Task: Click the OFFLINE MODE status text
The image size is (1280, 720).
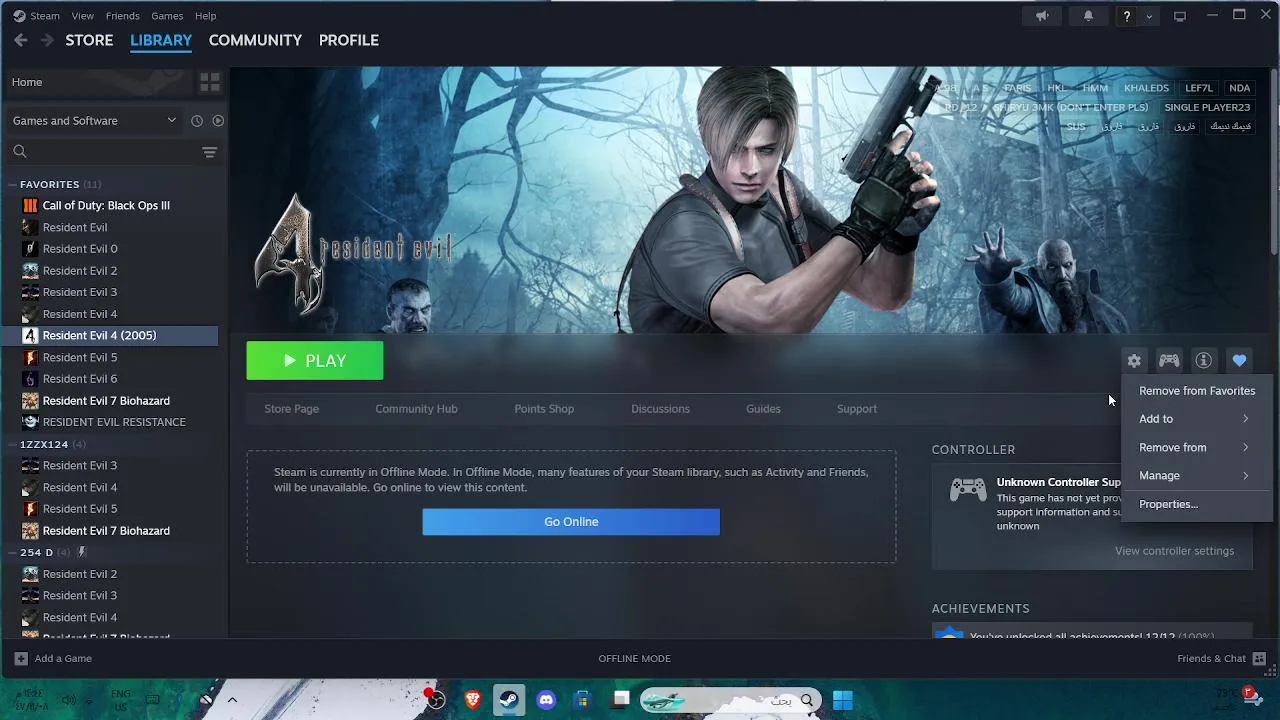Action: point(634,658)
